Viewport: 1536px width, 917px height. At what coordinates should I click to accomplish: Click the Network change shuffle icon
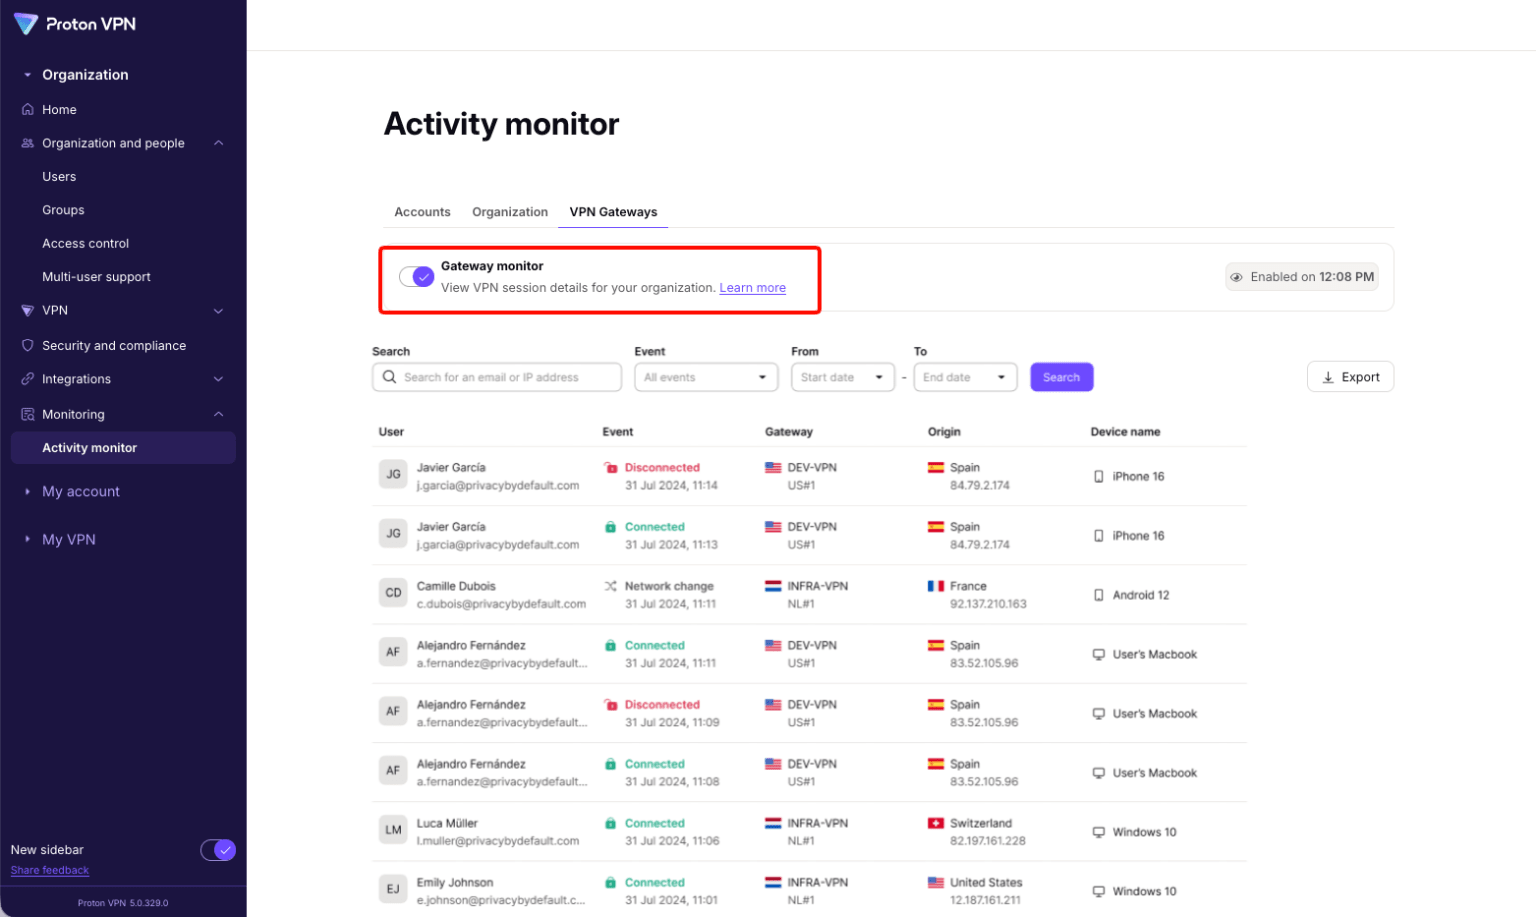point(610,586)
